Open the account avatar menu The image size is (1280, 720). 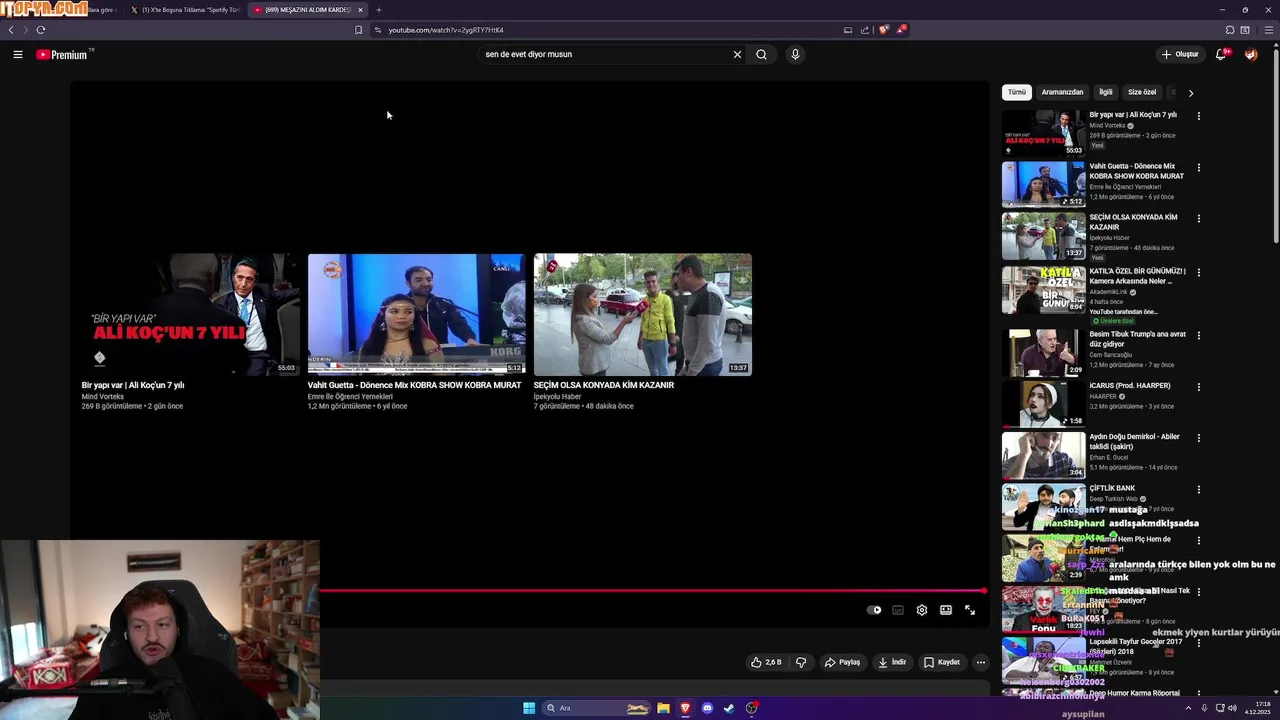[1251, 54]
